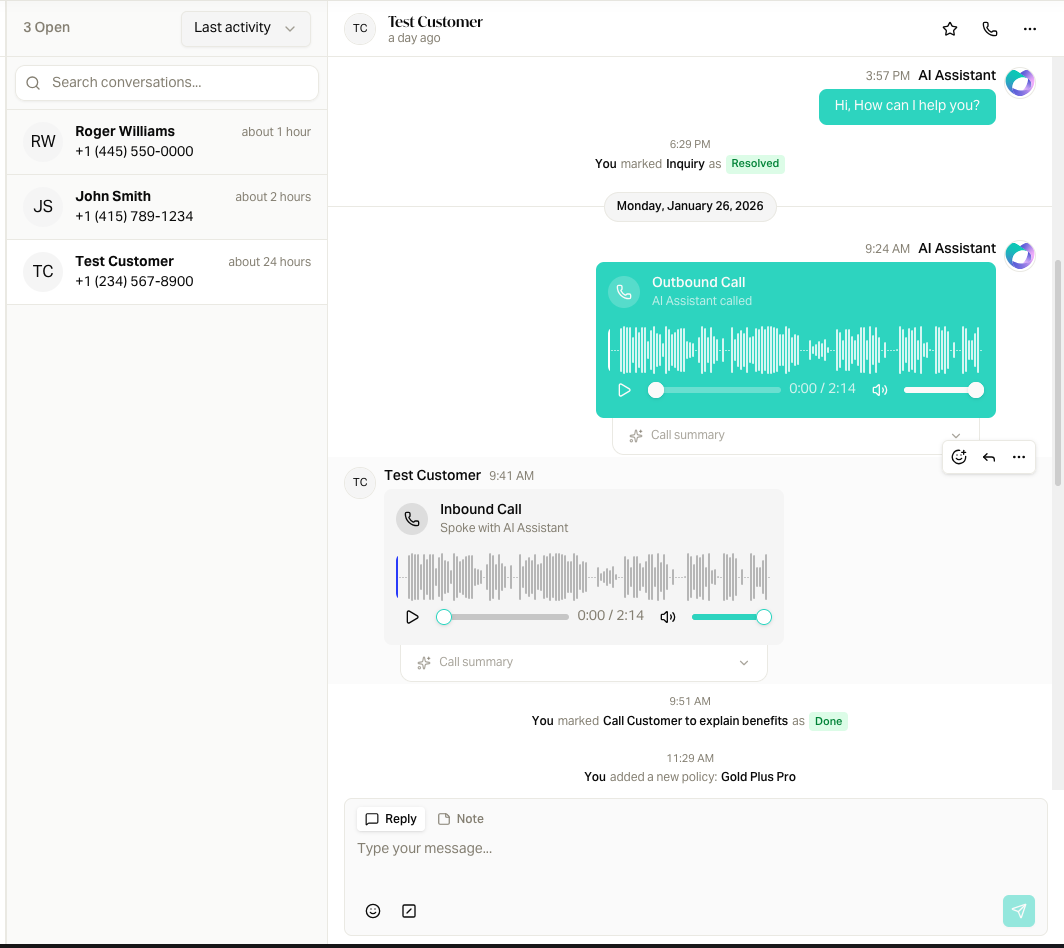The image size is (1064, 948).
Task: Click TC avatar in conversation header
Action: pyautogui.click(x=360, y=29)
